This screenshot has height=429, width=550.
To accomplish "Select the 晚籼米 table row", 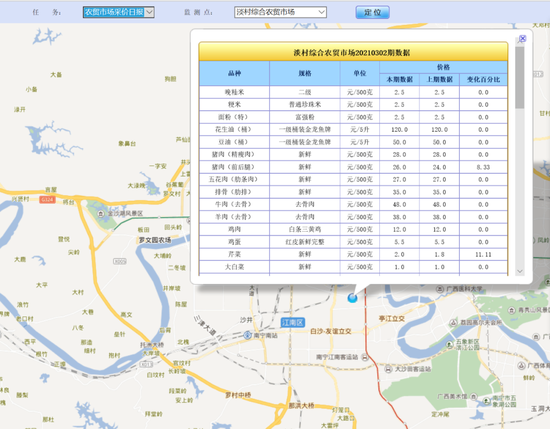I will point(353,92).
